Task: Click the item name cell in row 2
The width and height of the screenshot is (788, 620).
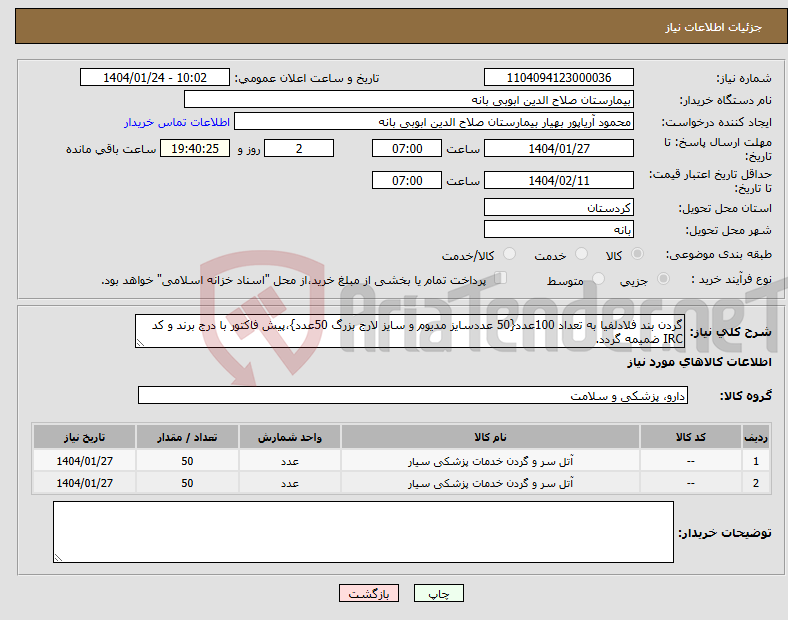Action: tap(490, 483)
